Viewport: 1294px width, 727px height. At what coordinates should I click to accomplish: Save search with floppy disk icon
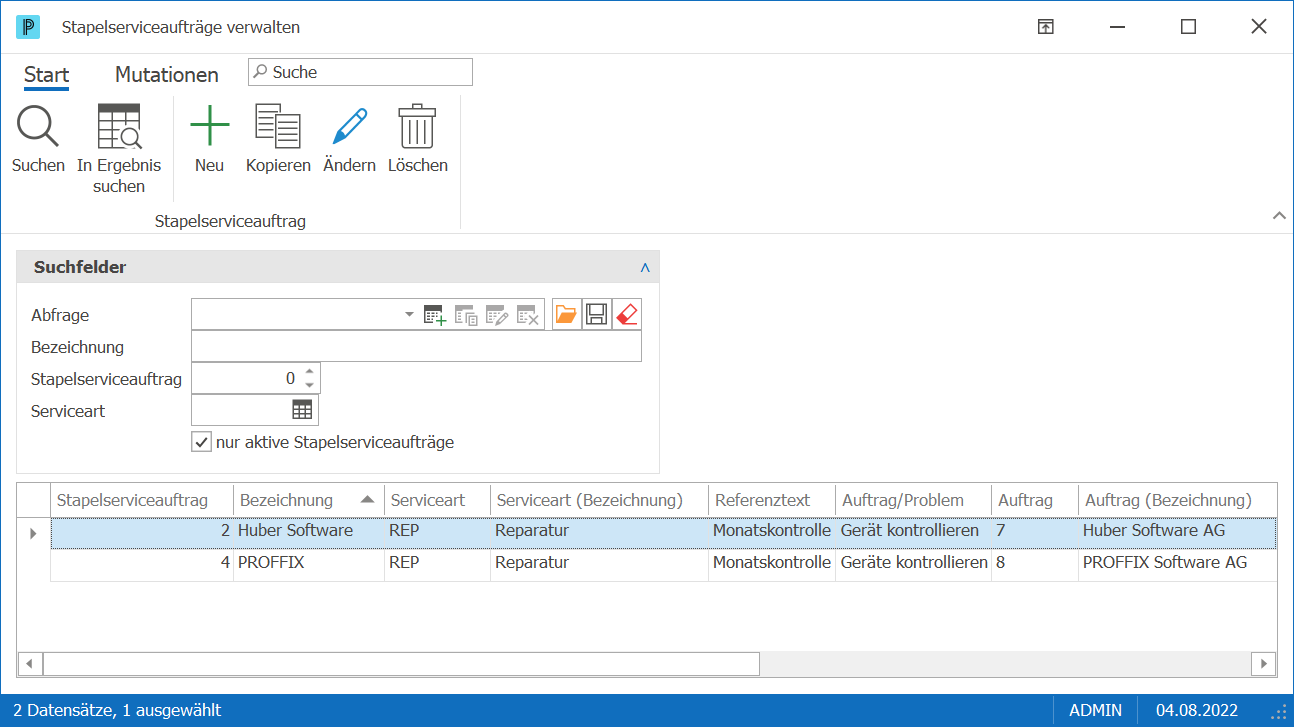[x=596, y=315]
